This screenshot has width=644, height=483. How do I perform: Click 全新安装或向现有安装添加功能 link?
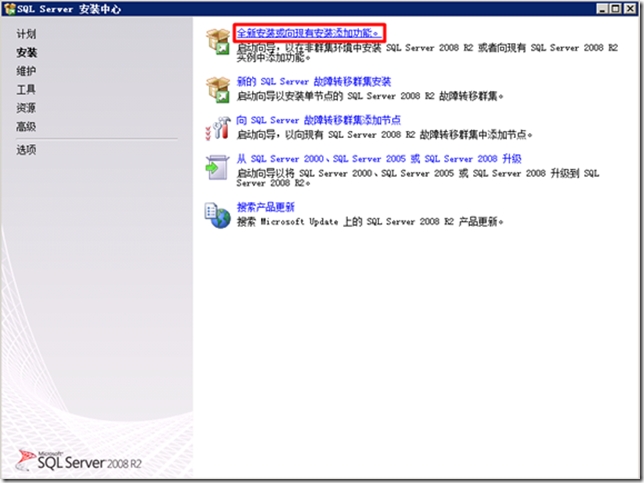tap(308, 32)
